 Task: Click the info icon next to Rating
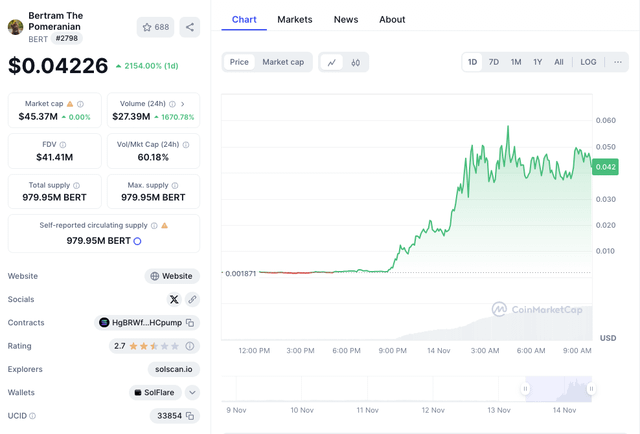click(x=190, y=346)
